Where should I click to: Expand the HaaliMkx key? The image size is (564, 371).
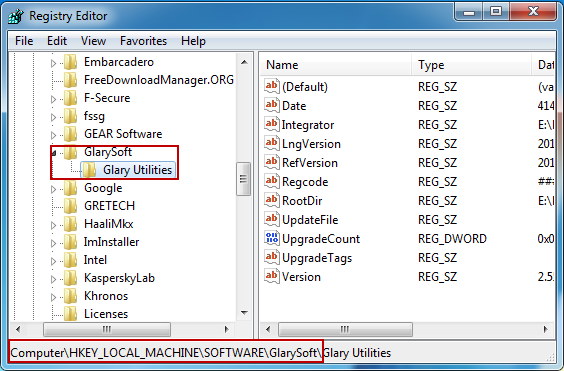coord(54,225)
